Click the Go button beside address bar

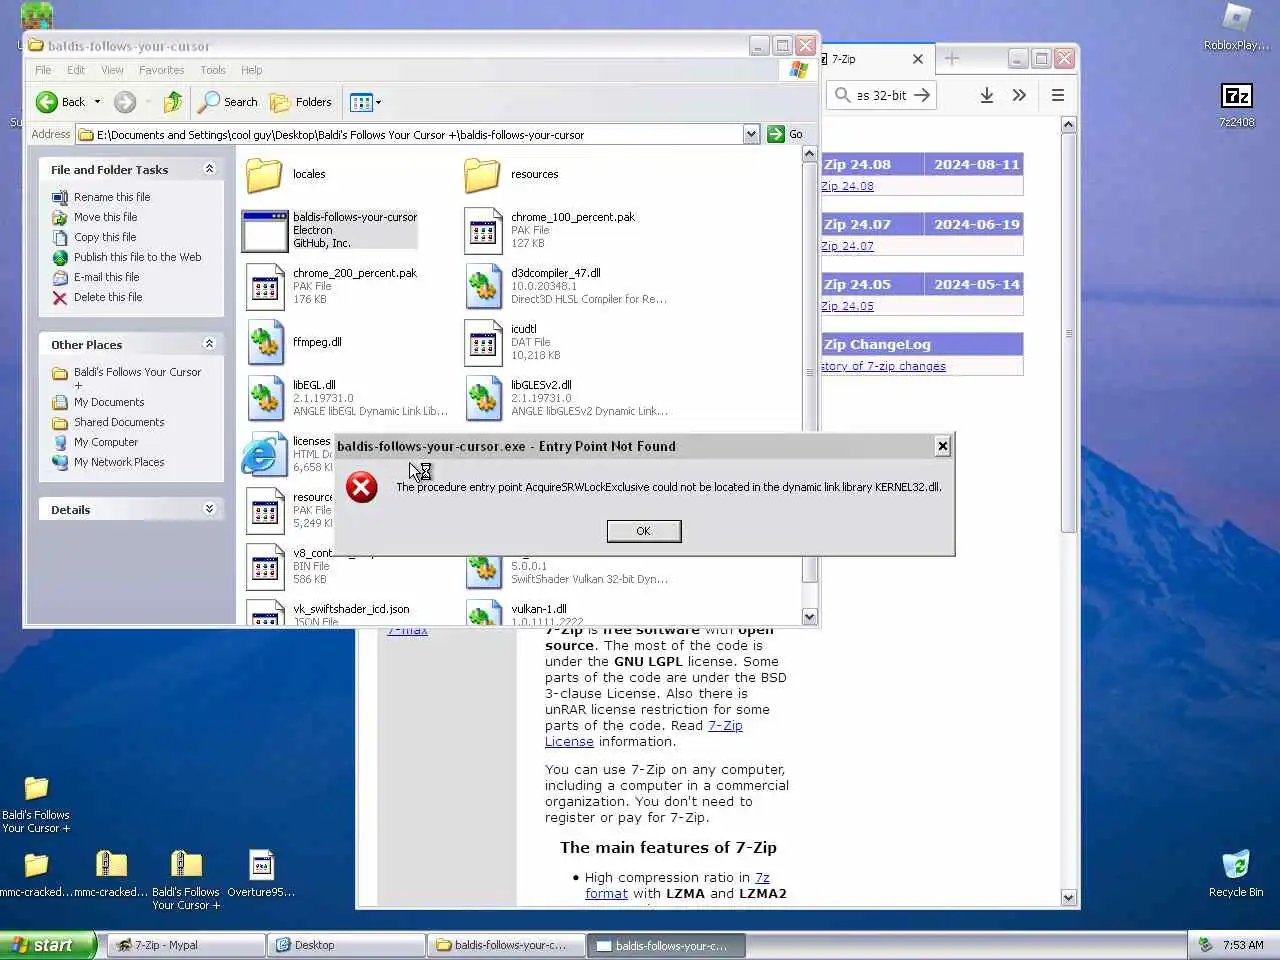point(786,134)
